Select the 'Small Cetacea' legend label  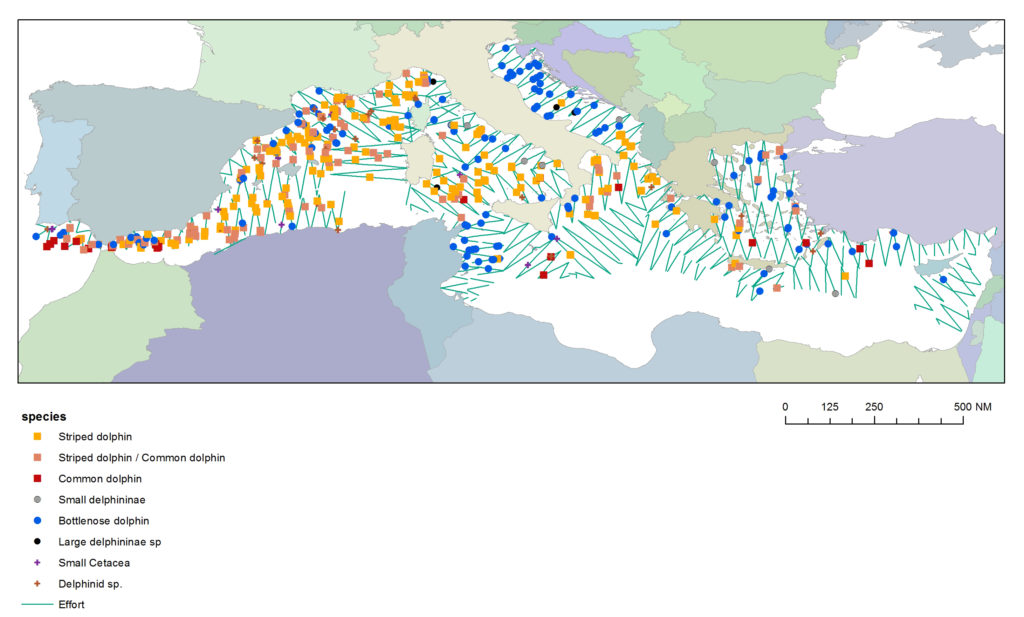pos(94,563)
